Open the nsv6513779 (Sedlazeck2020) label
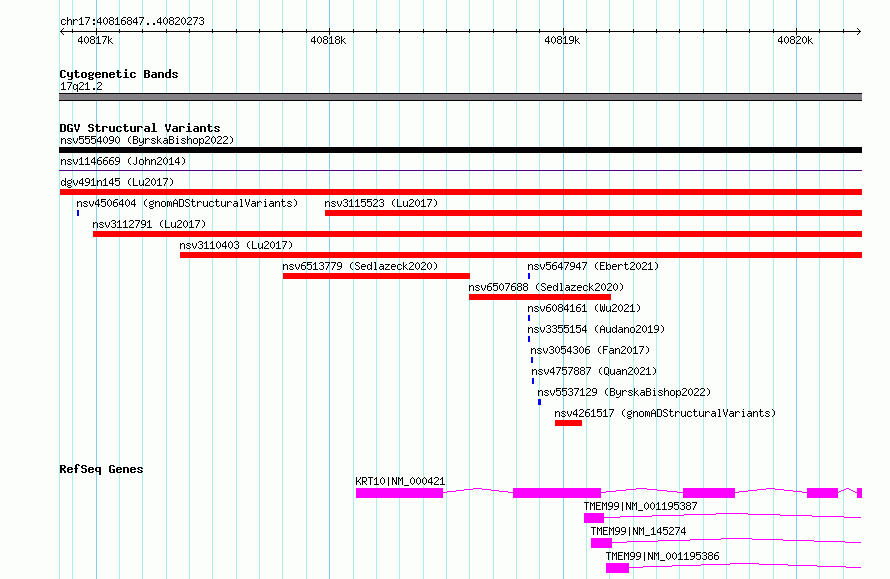 click(x=360, y=266)
